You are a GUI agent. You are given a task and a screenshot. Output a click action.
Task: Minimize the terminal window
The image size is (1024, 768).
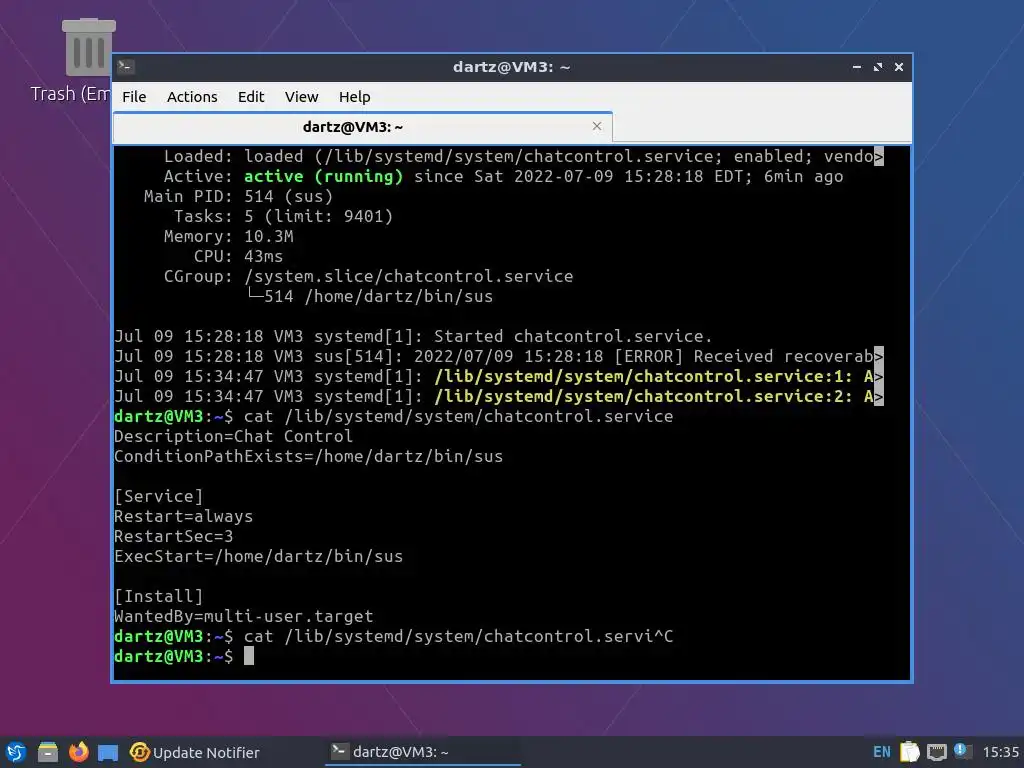(857, 67)
